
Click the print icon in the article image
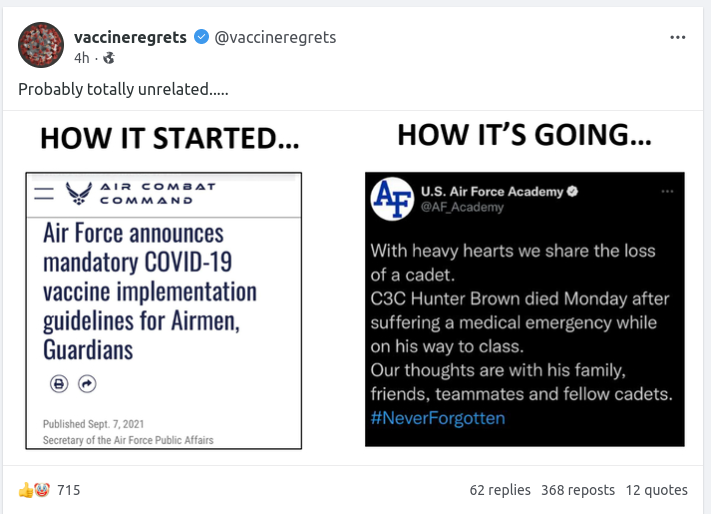click(x=58, y=384)
